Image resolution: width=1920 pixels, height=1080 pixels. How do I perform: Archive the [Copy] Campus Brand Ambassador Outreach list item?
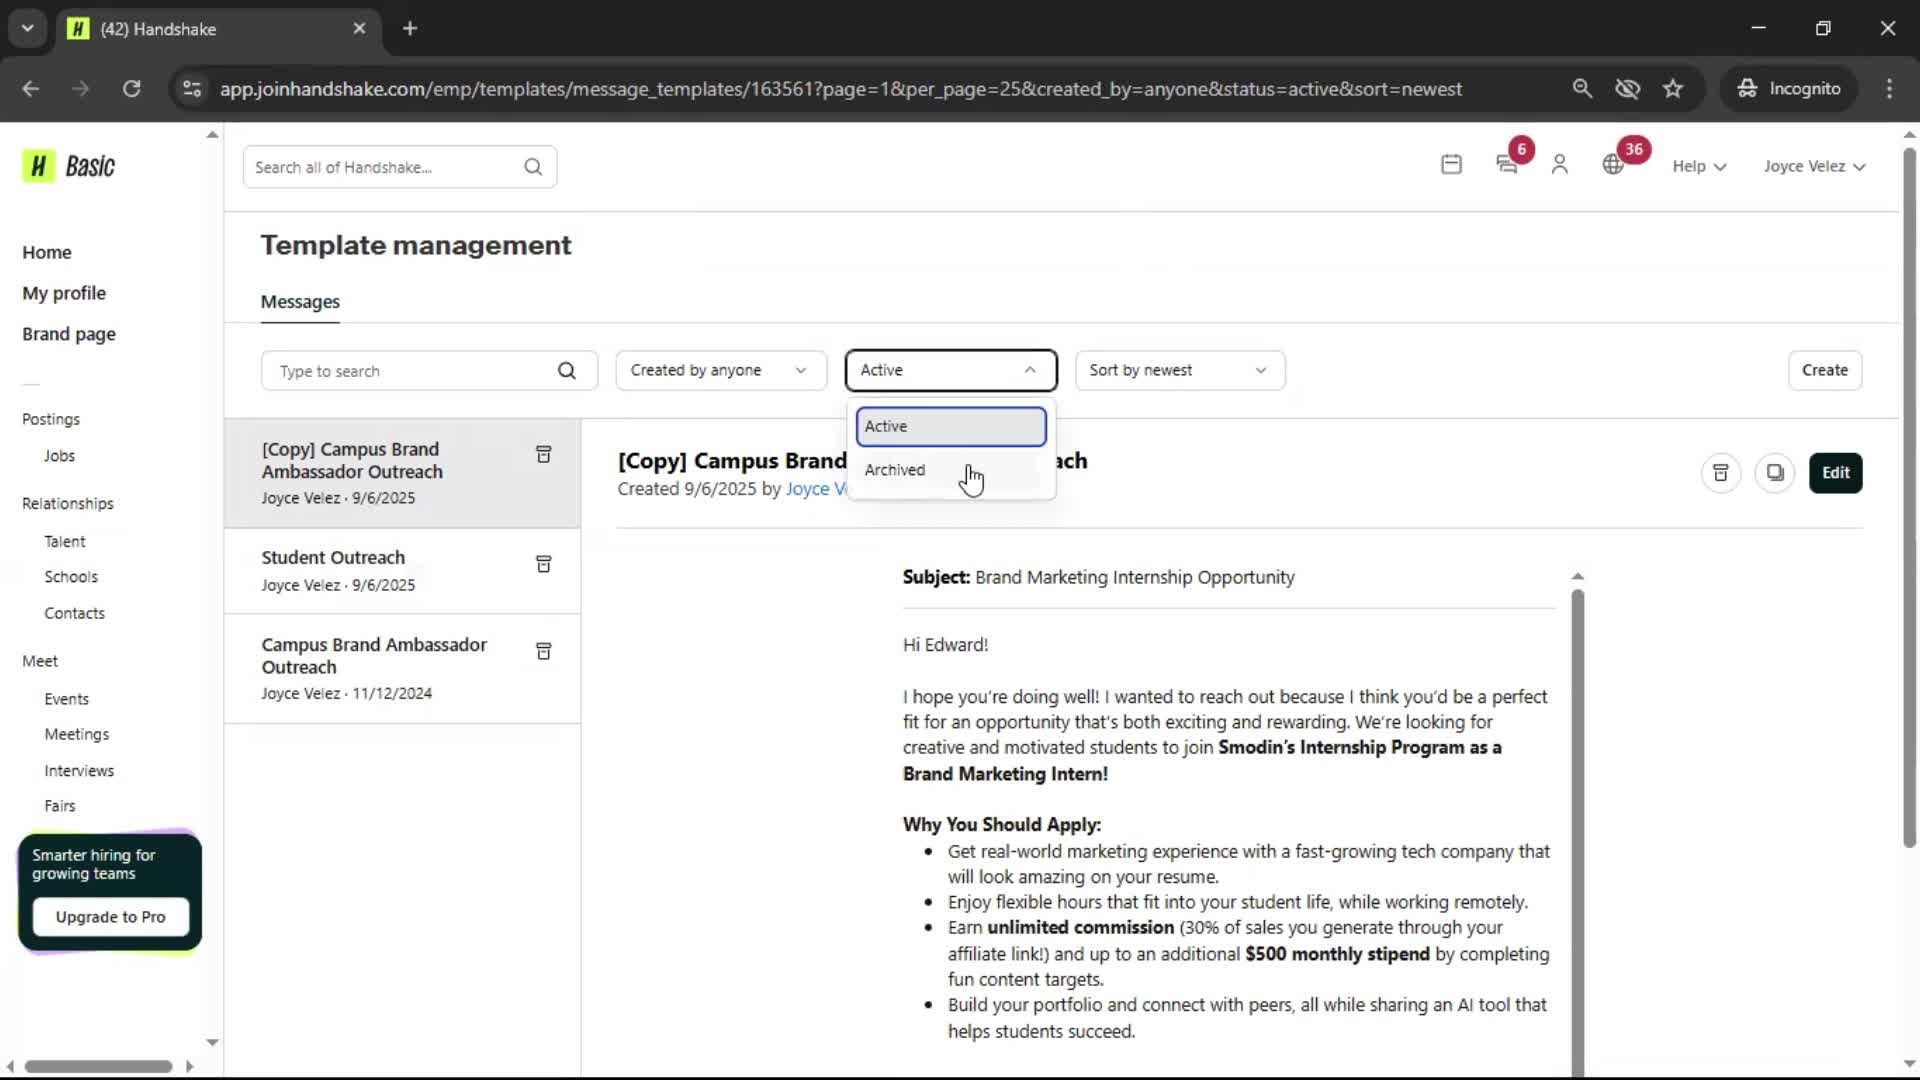point(543,455)
